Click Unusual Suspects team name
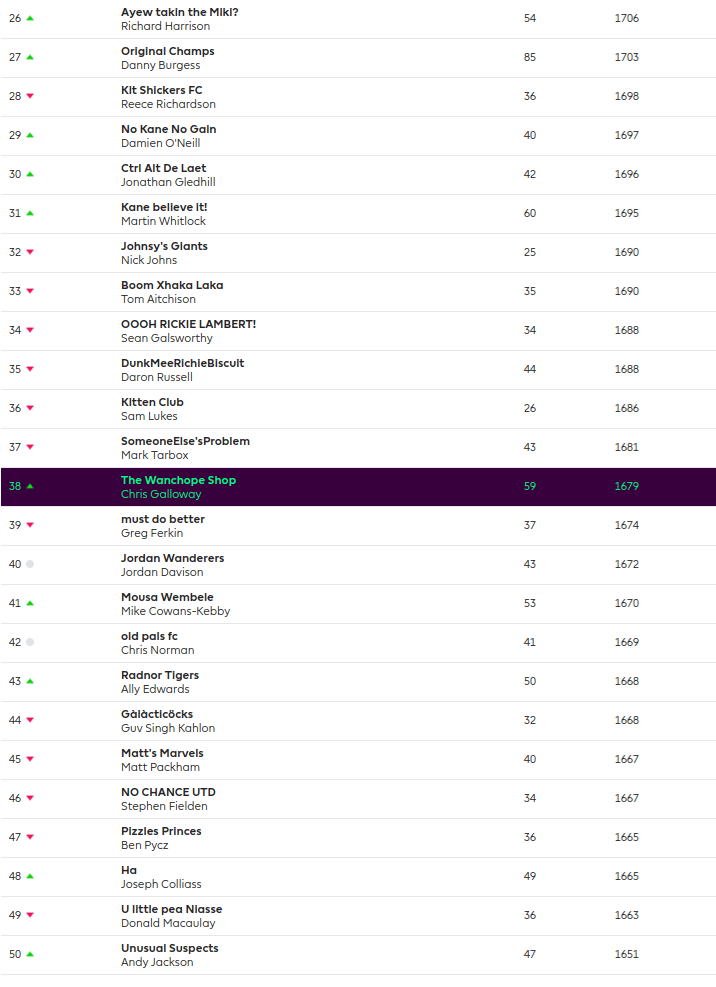716x987 pixels. 169,948
